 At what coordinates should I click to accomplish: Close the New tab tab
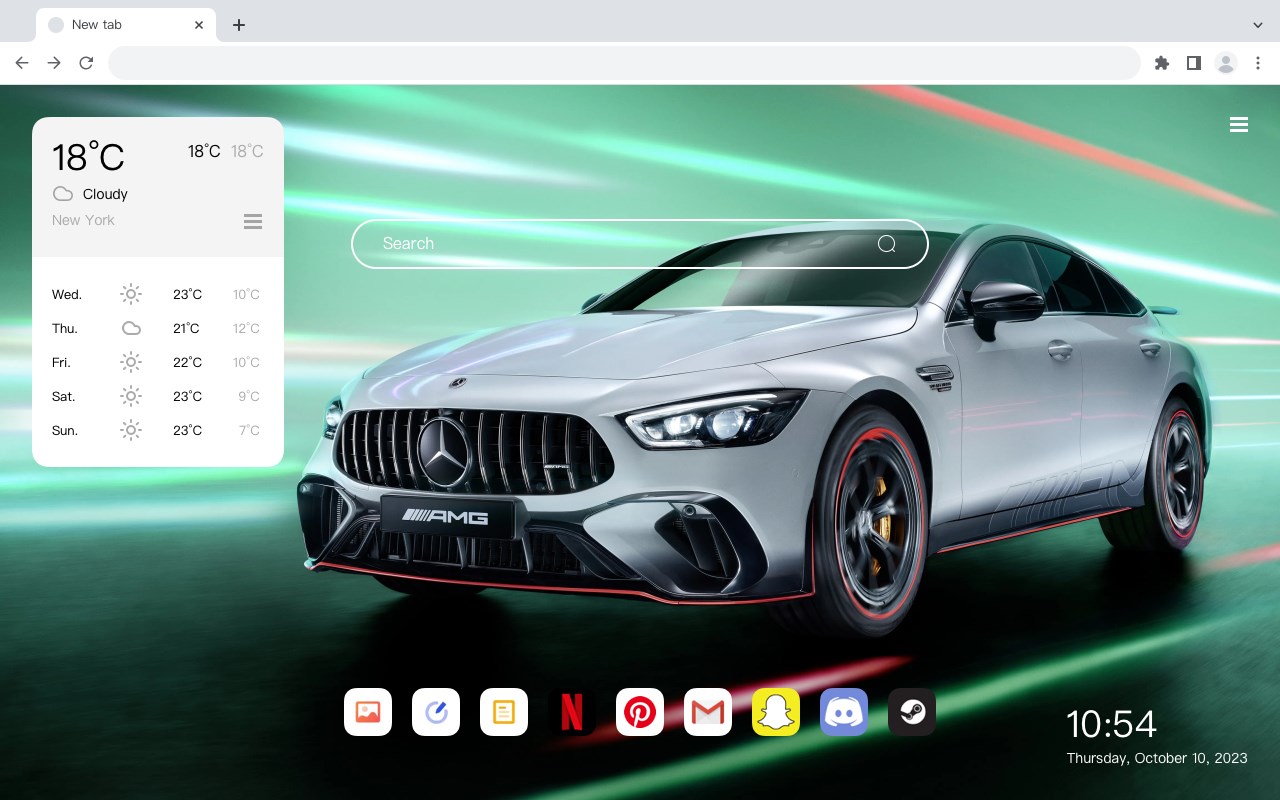(x=199, y=25)
